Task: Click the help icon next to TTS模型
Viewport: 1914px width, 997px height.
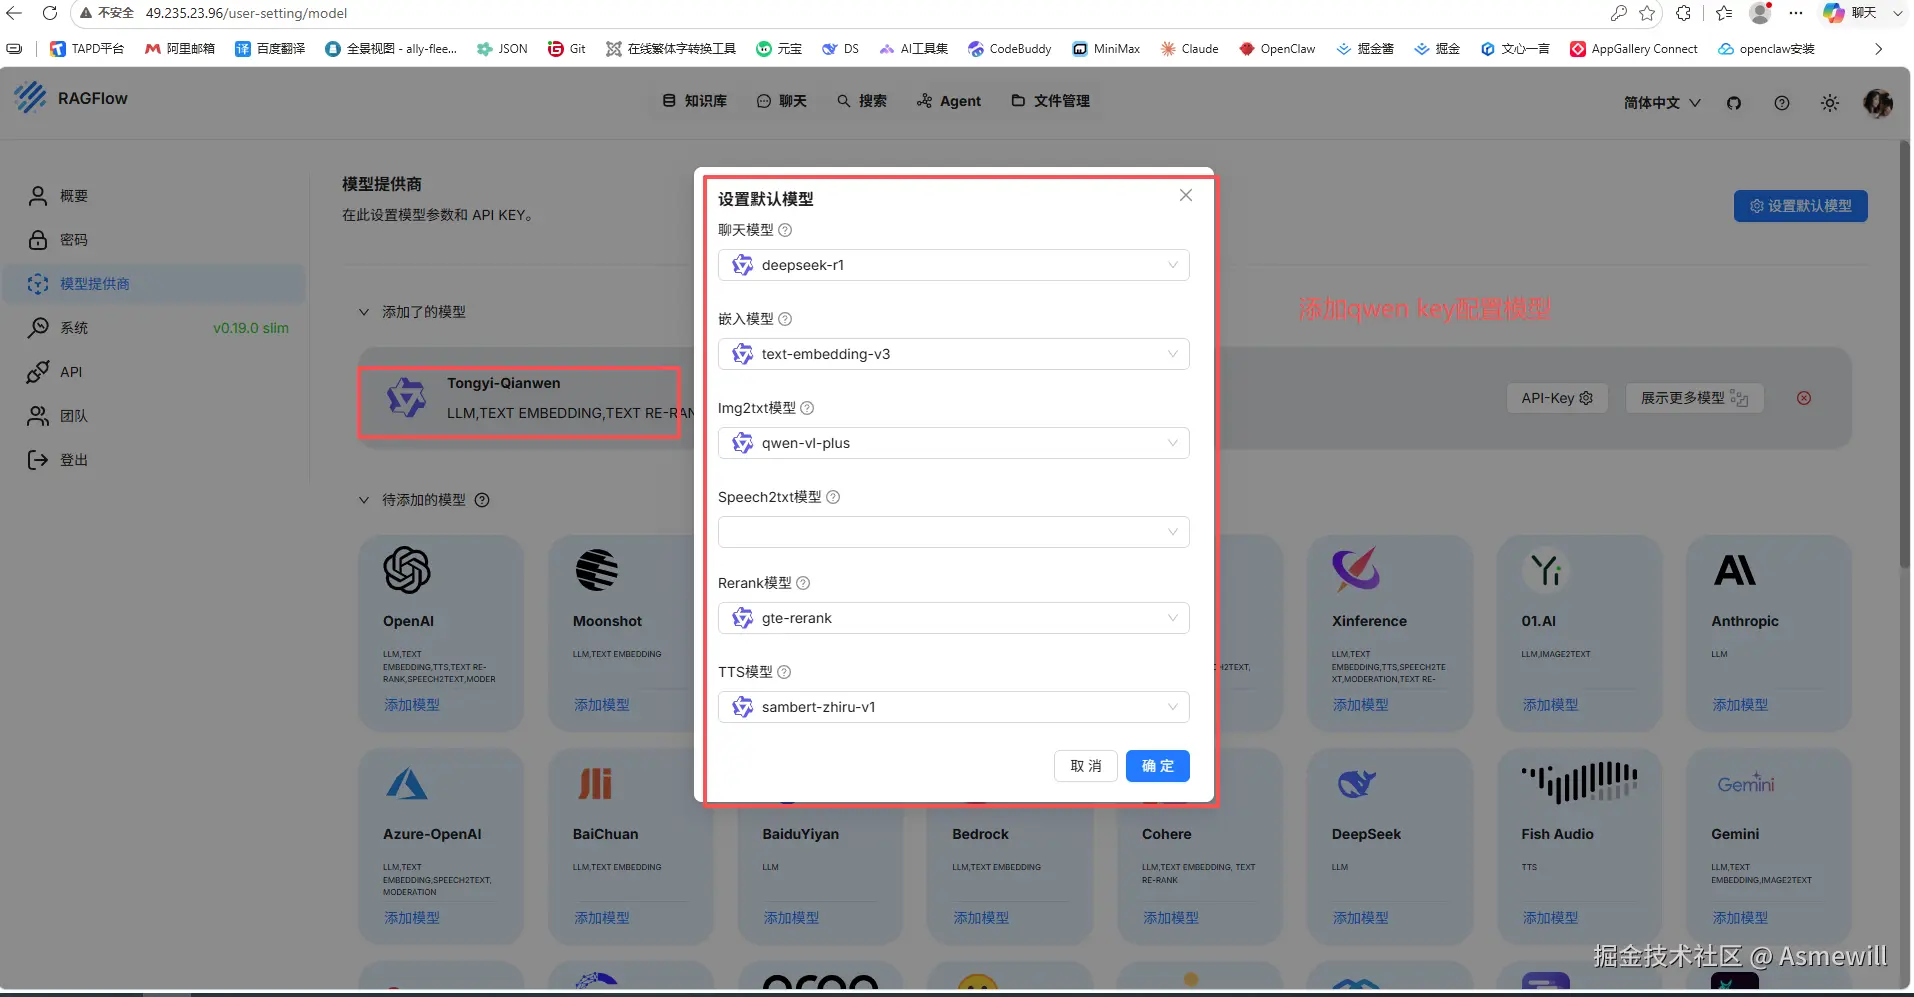Action: [x=784, y=672]
